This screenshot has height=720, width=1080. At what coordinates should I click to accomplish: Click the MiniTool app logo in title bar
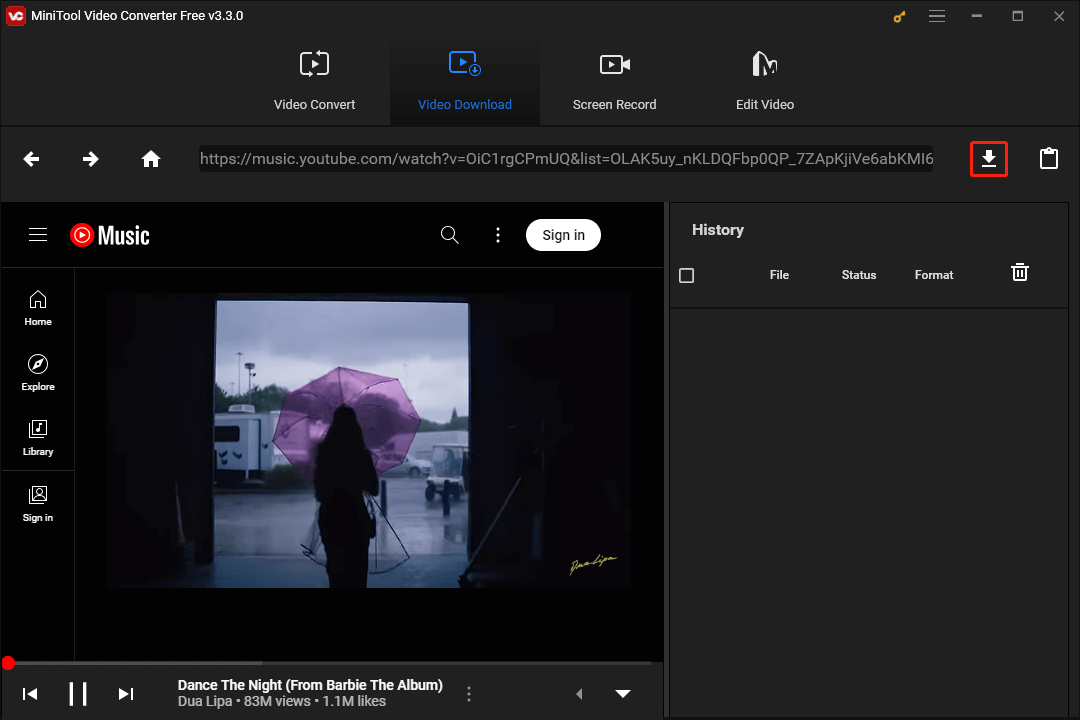16,16
